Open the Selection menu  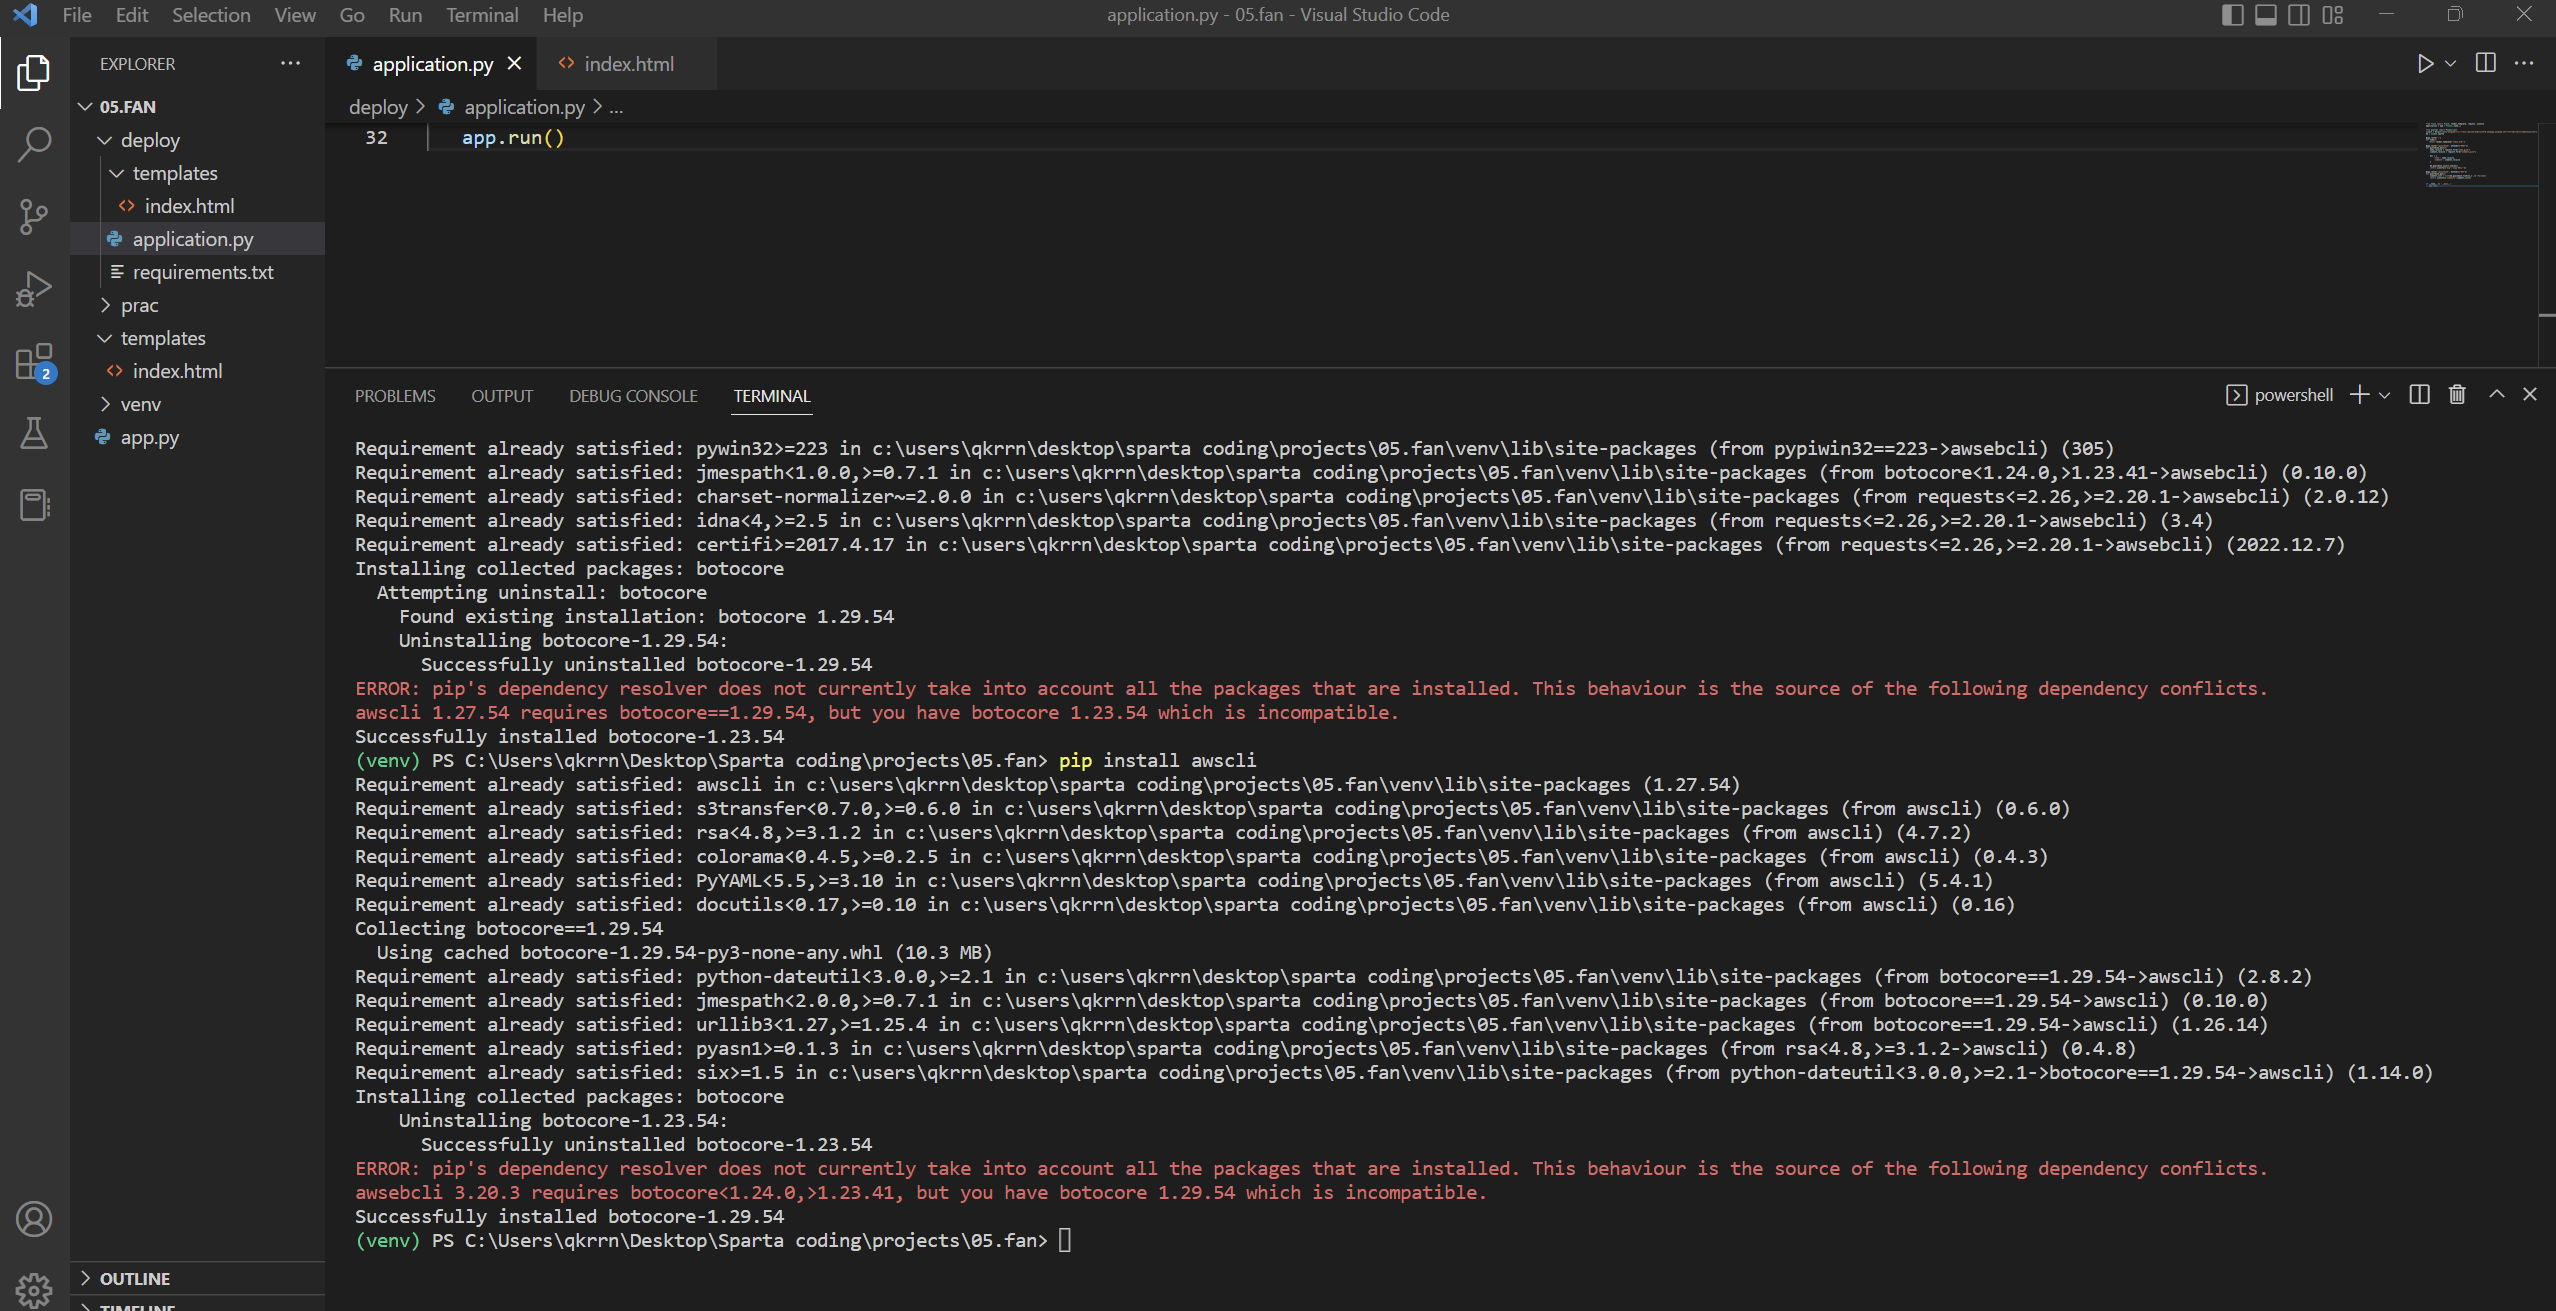tap(211, 15)
